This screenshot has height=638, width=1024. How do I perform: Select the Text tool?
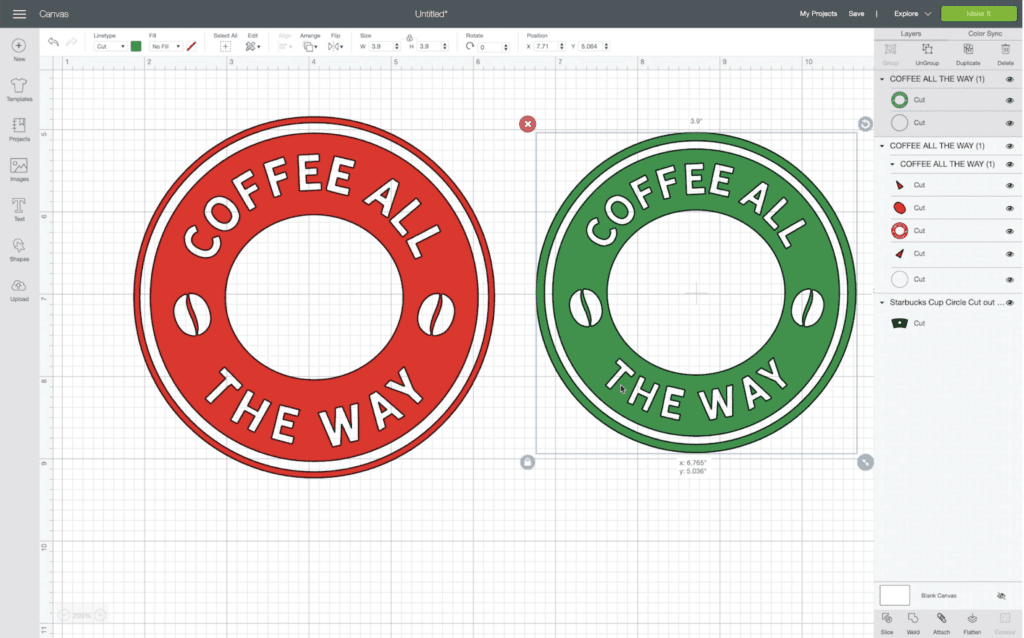pos(19,210)
